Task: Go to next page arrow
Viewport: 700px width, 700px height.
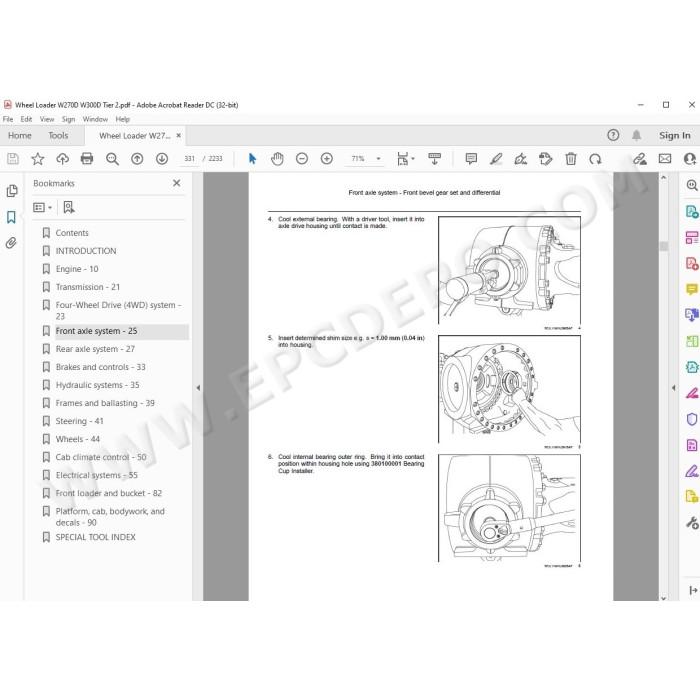Action: pyautogui.click(x=162, y=158)
